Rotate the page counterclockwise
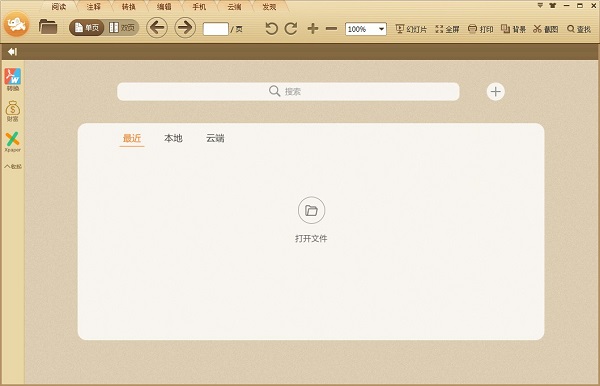This screenshot has width=600, height=386. pyautogui.click(x=271, y=29)
